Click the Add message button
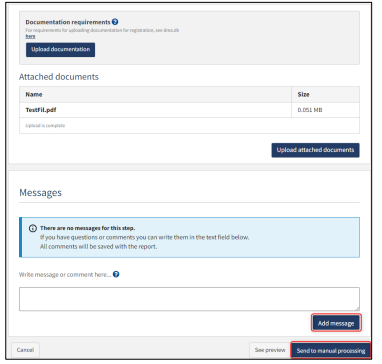382x364 pixels. 336,323
